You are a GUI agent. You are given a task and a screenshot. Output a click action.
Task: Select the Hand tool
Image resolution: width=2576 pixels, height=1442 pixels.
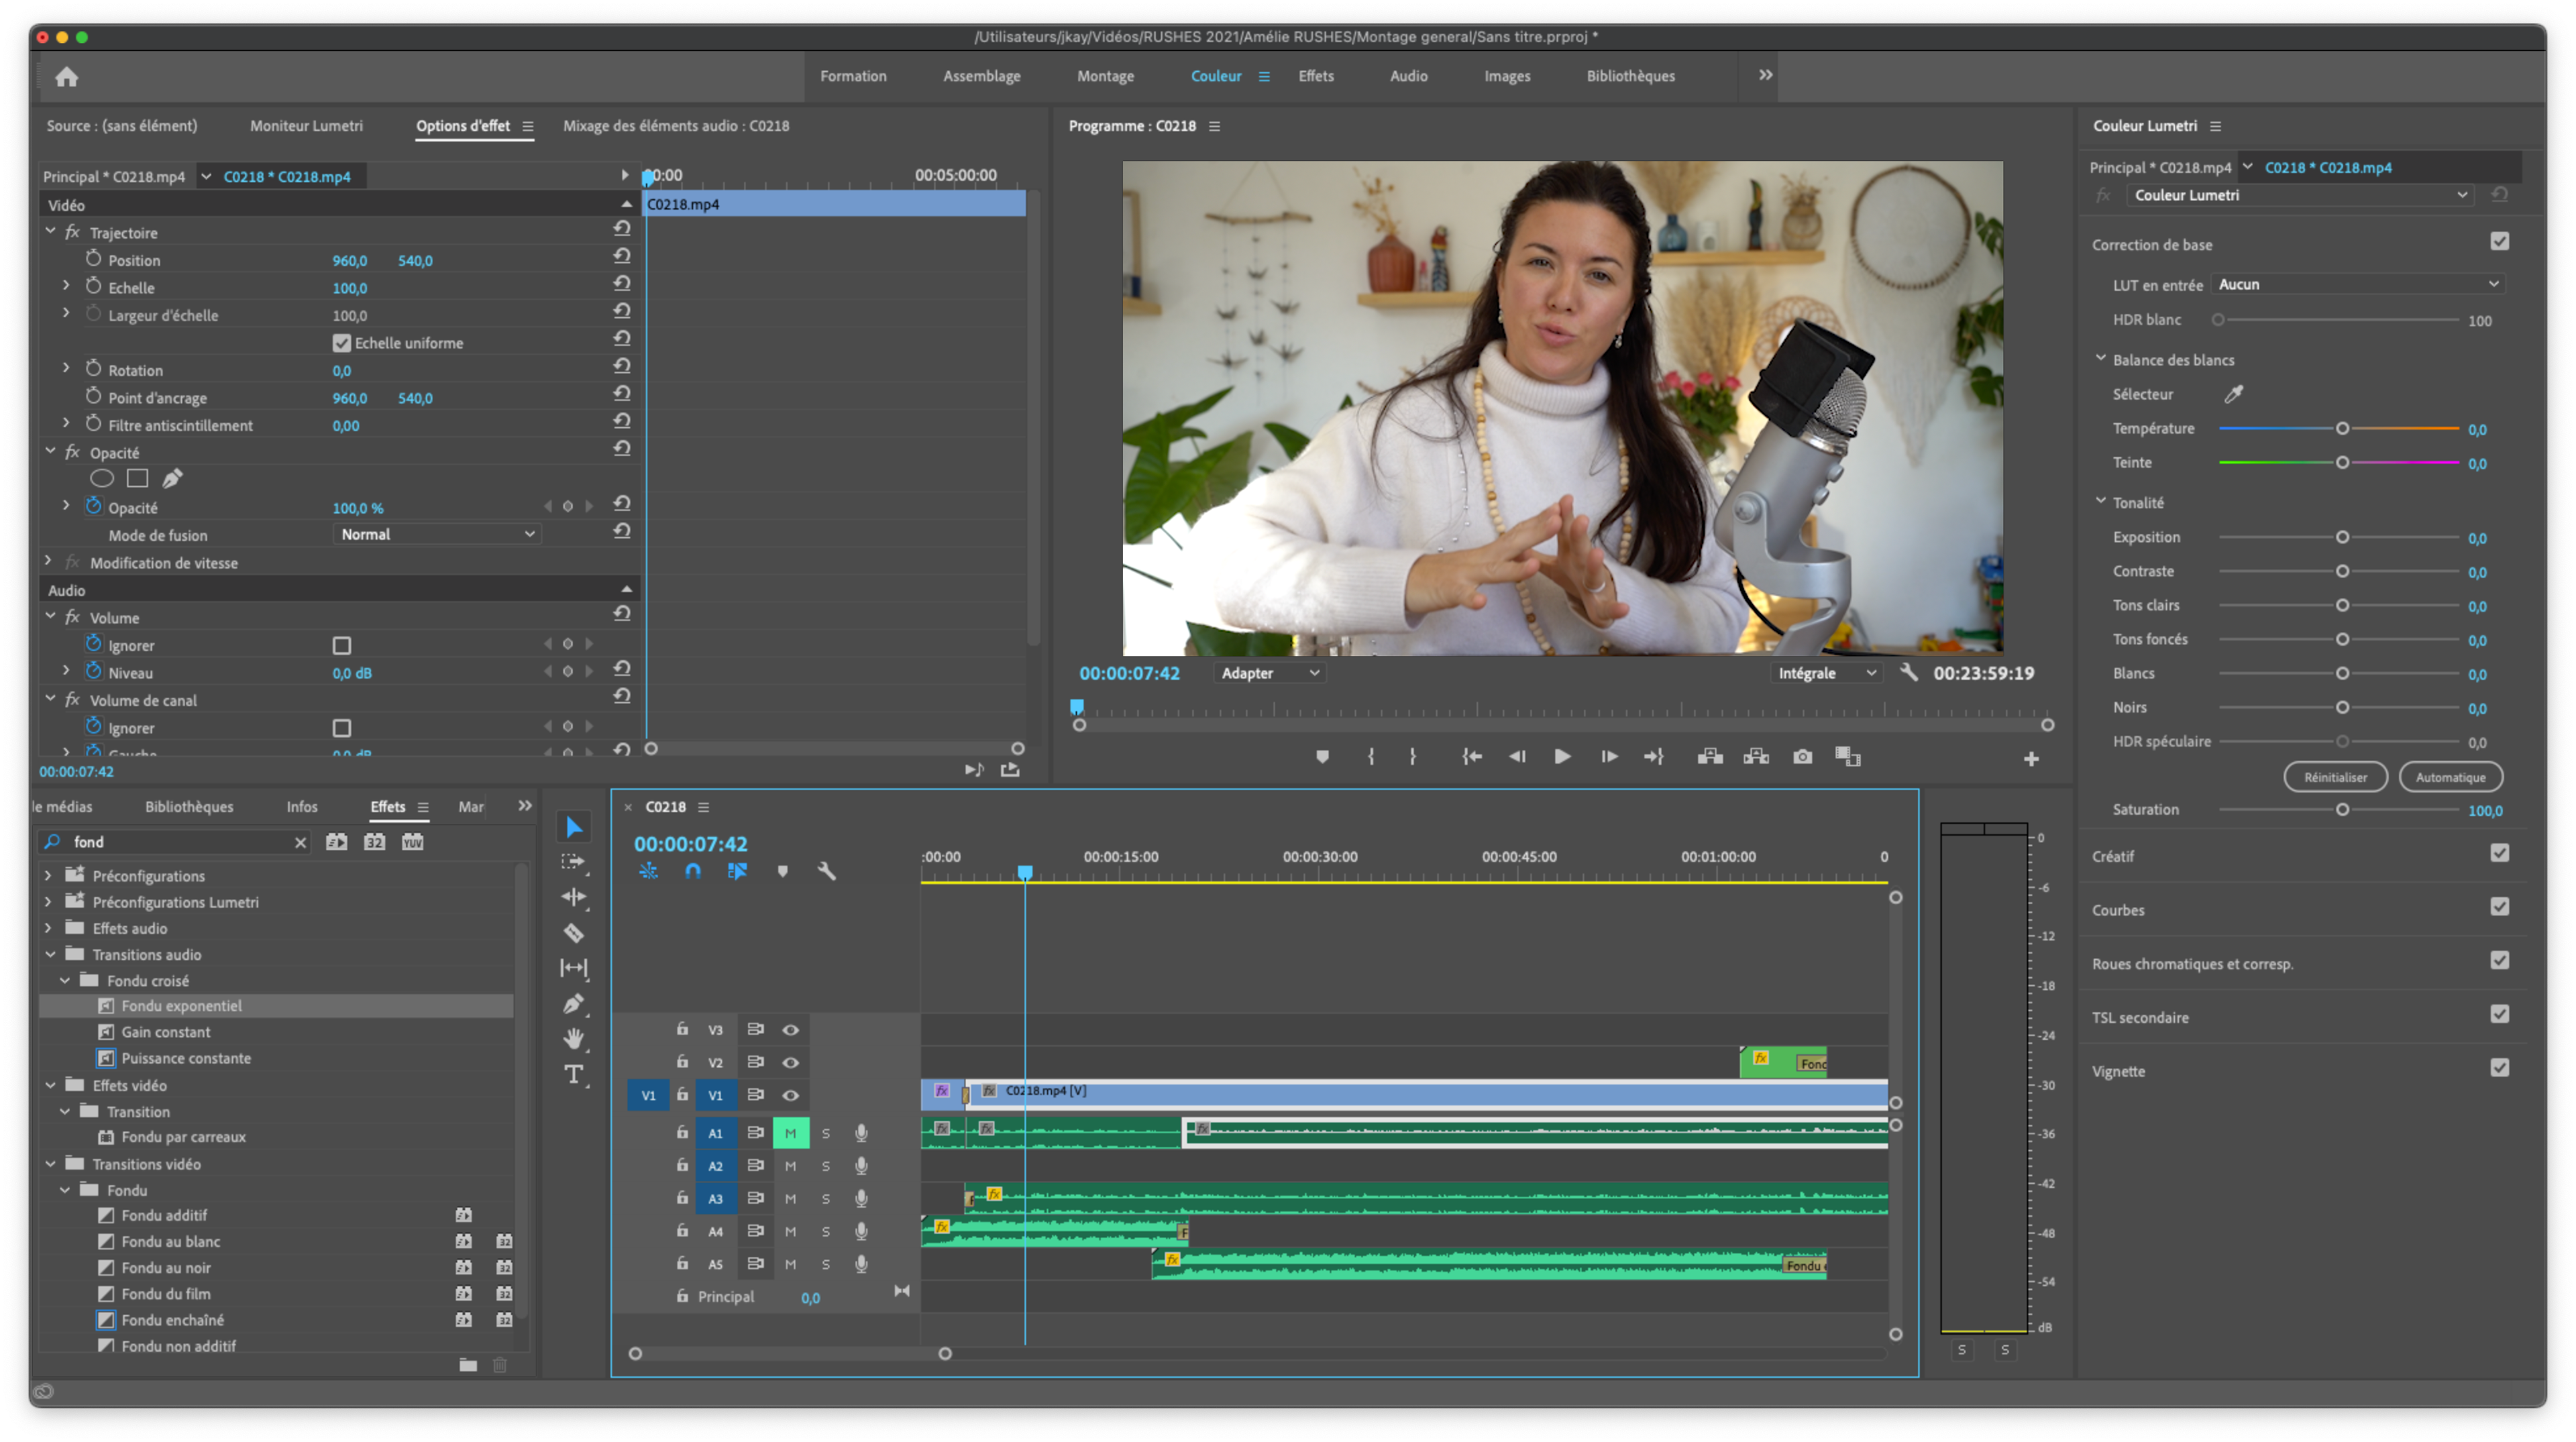coord(573,1039)
